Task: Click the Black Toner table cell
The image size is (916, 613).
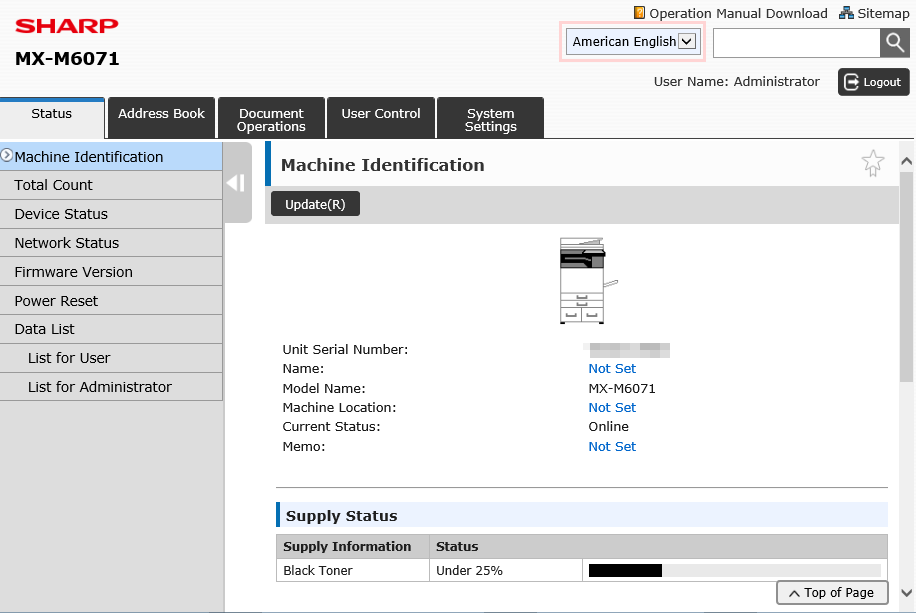Action: 353,570
